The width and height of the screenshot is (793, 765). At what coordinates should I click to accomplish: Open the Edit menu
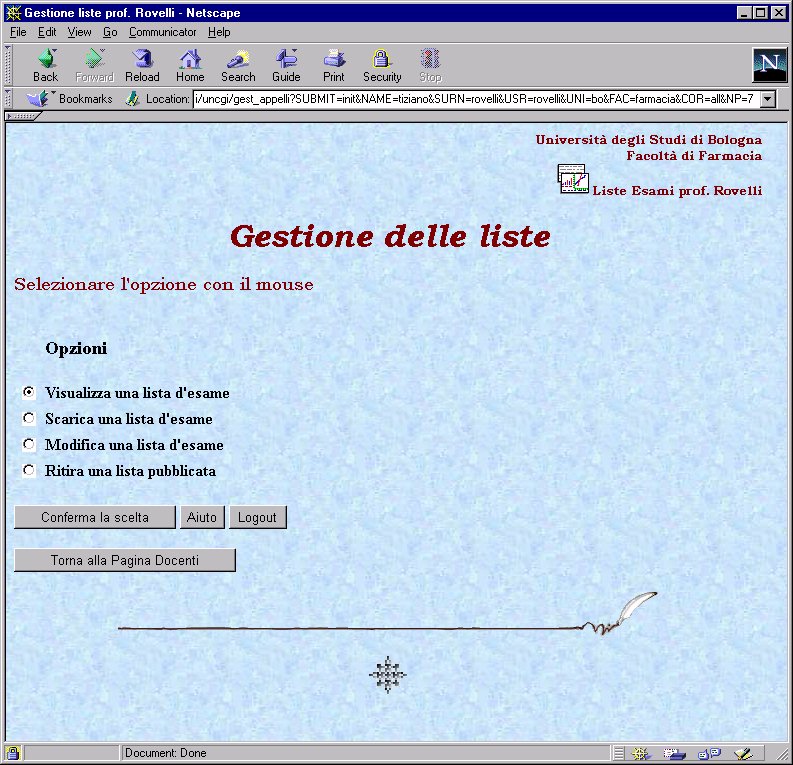[x=47, y=32]
